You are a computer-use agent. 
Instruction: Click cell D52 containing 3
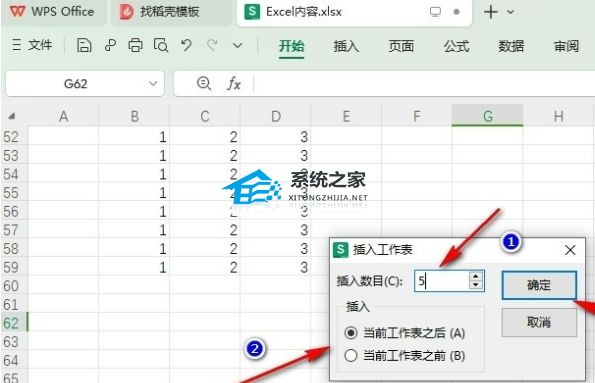275,137
